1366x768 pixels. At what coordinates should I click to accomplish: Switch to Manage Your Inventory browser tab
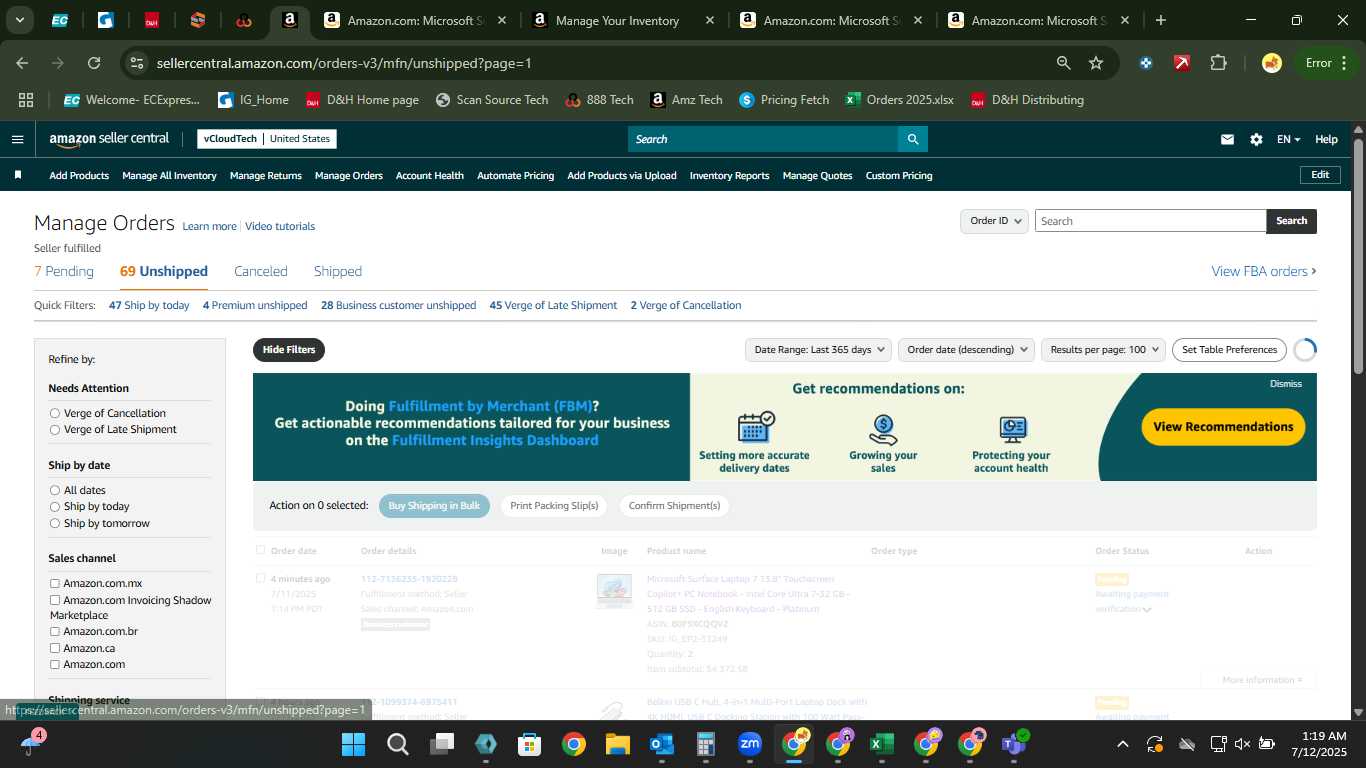617,20
